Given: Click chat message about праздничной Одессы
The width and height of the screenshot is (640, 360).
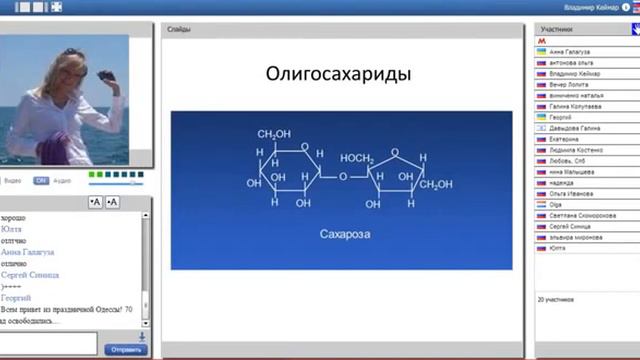Looking at the screenshot, I should [x=67, y=315].
